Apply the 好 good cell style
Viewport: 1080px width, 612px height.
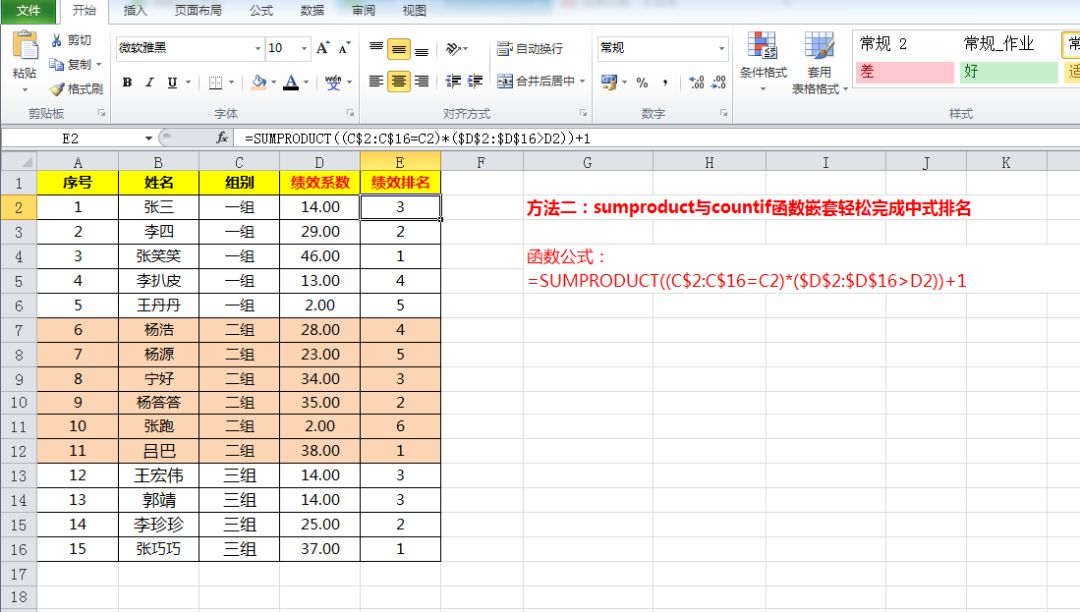tap(1008, 72)
